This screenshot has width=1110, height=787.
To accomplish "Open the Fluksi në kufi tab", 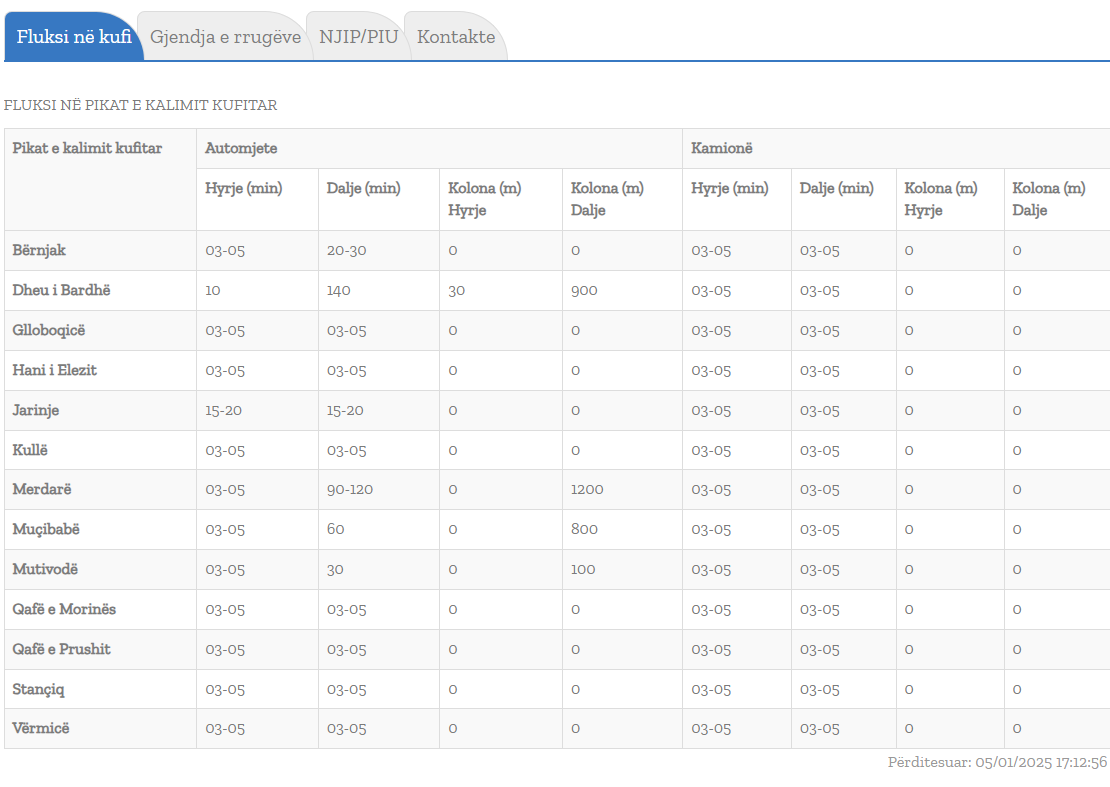I will point(74,37).
